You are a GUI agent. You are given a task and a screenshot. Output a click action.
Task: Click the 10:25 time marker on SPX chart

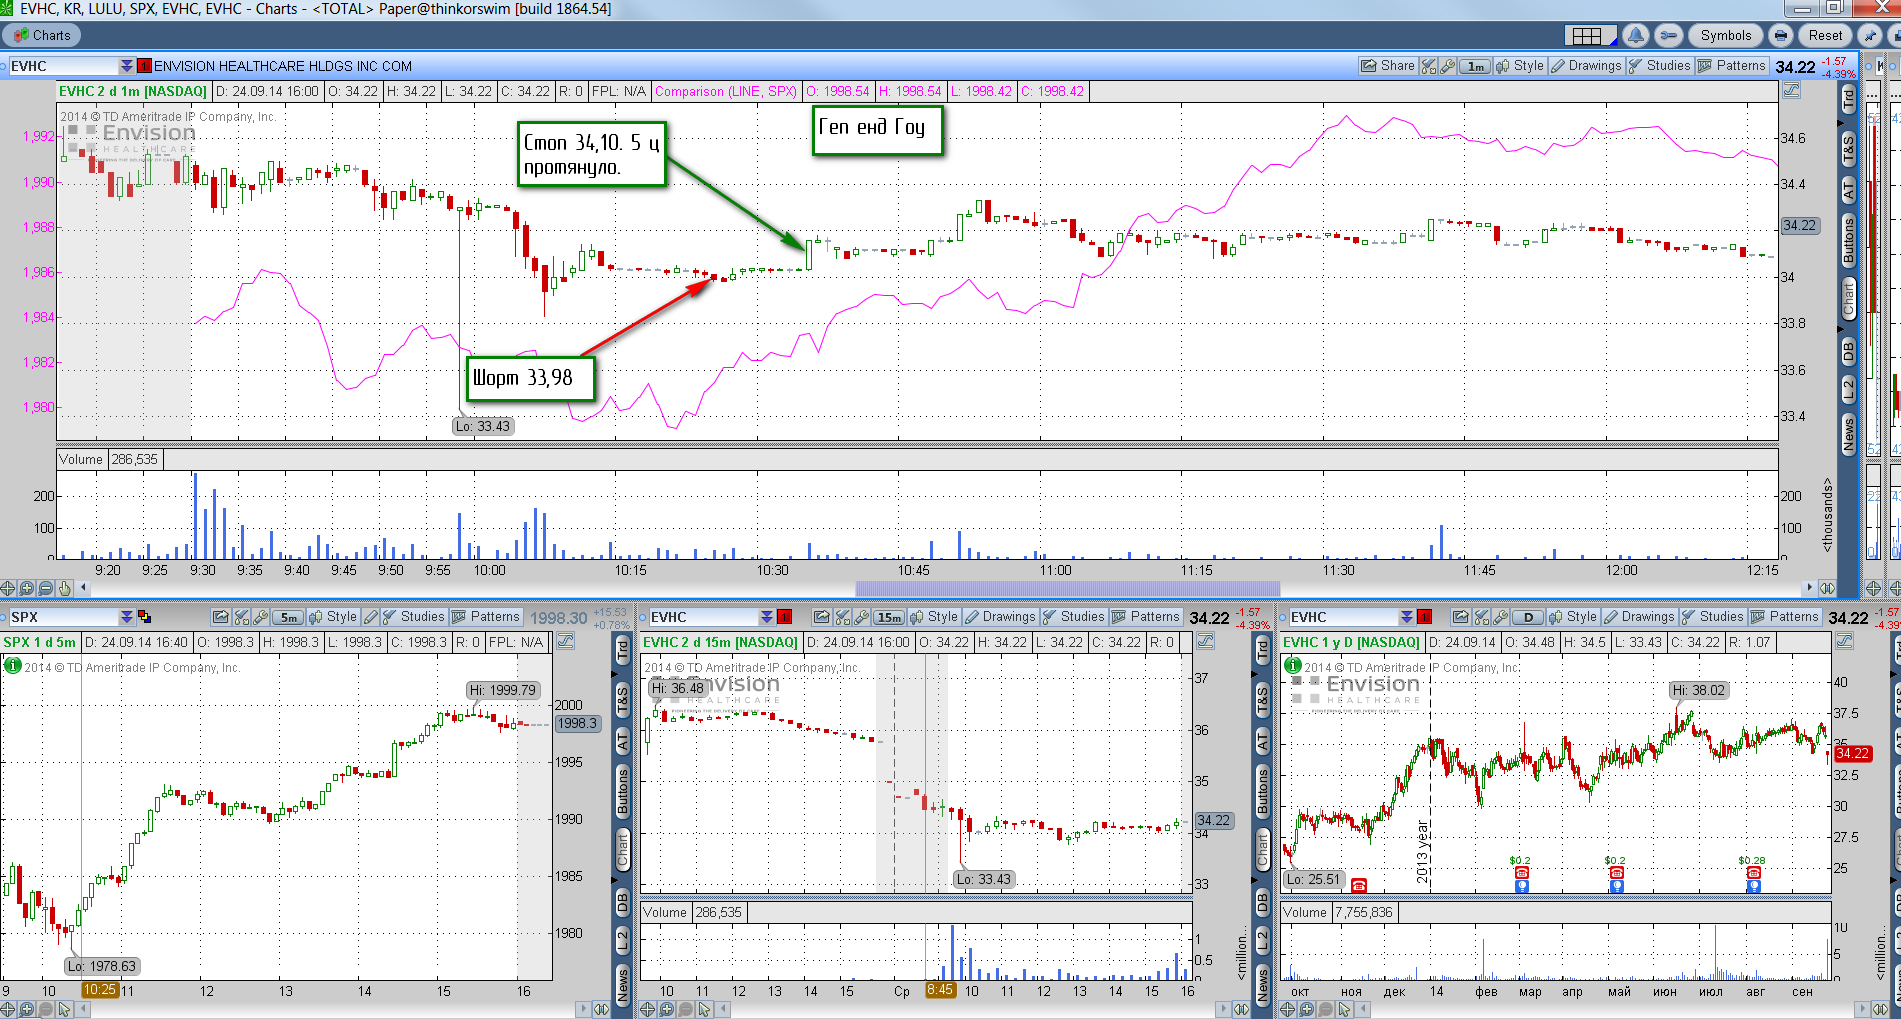pyautogui.click(x=100, y=990)
